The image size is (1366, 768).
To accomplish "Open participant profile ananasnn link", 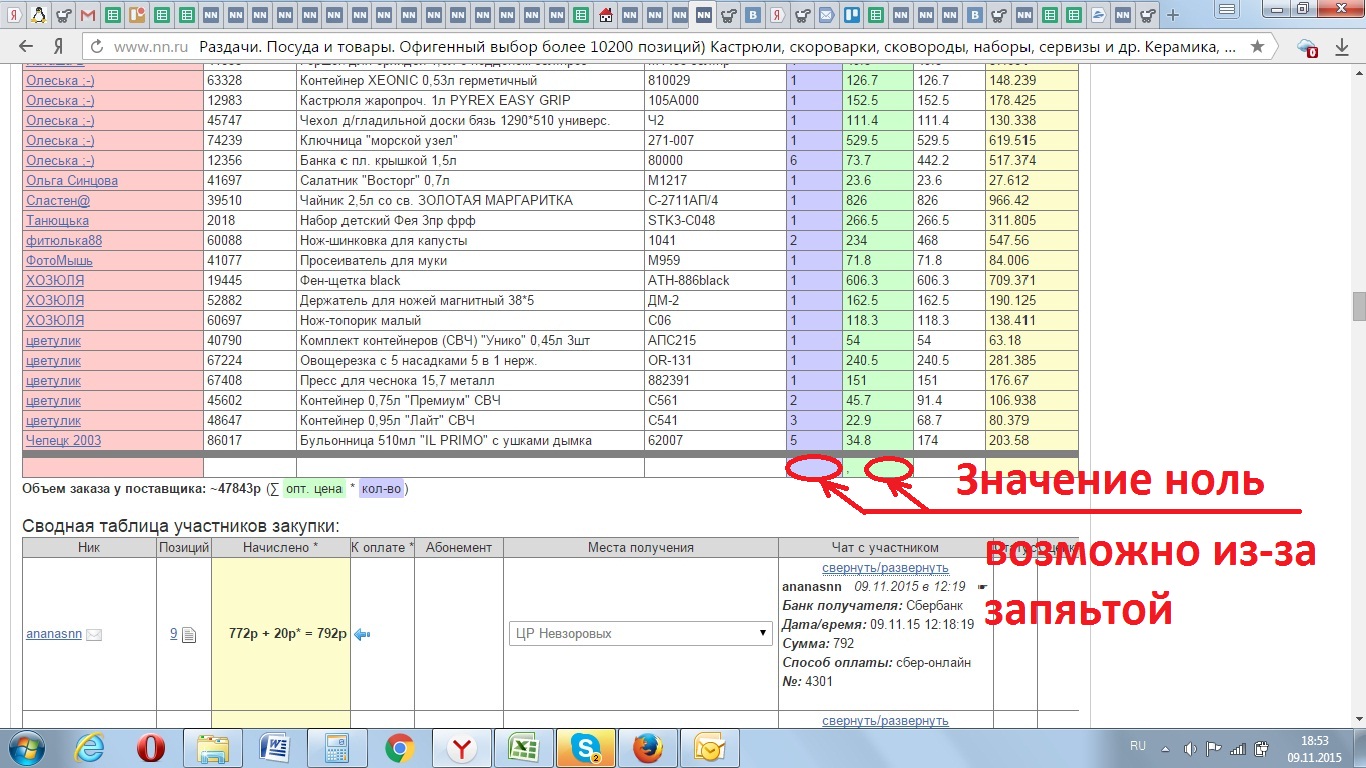I will [x=53, y=634].
